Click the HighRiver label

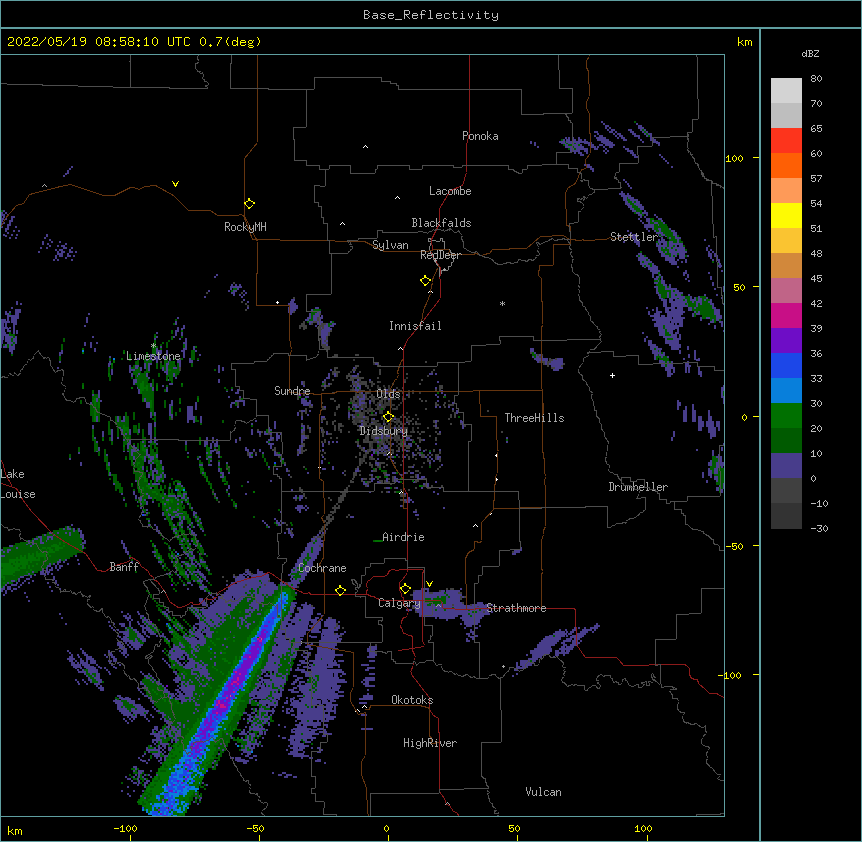pyautogui.click(x=430, y=743)
